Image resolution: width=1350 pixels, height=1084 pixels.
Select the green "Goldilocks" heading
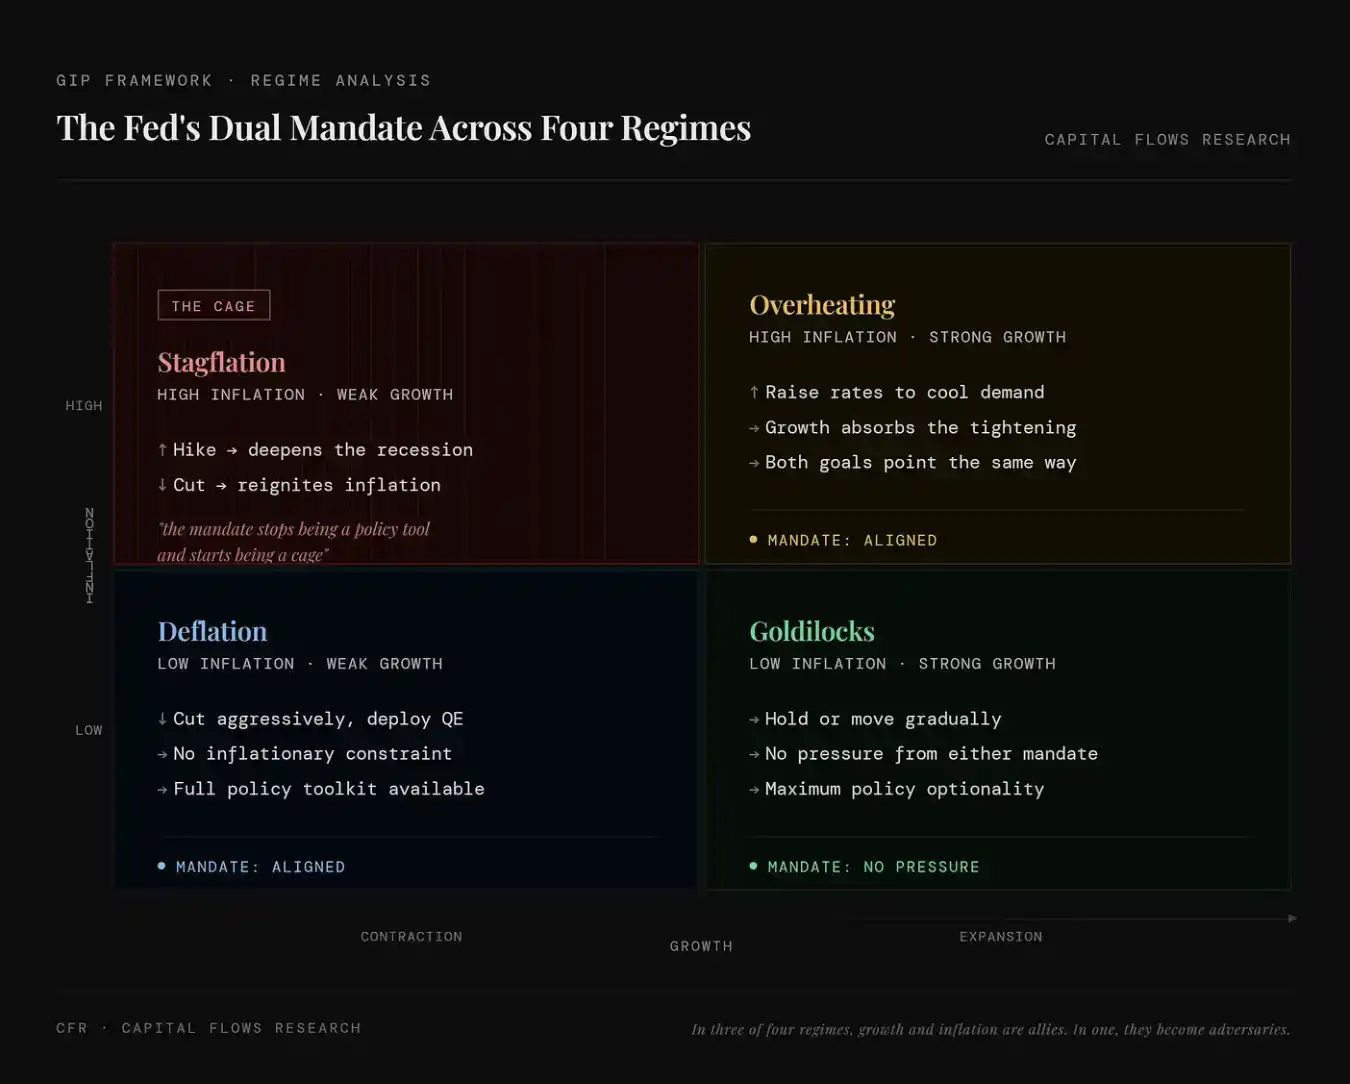(812, 631)
